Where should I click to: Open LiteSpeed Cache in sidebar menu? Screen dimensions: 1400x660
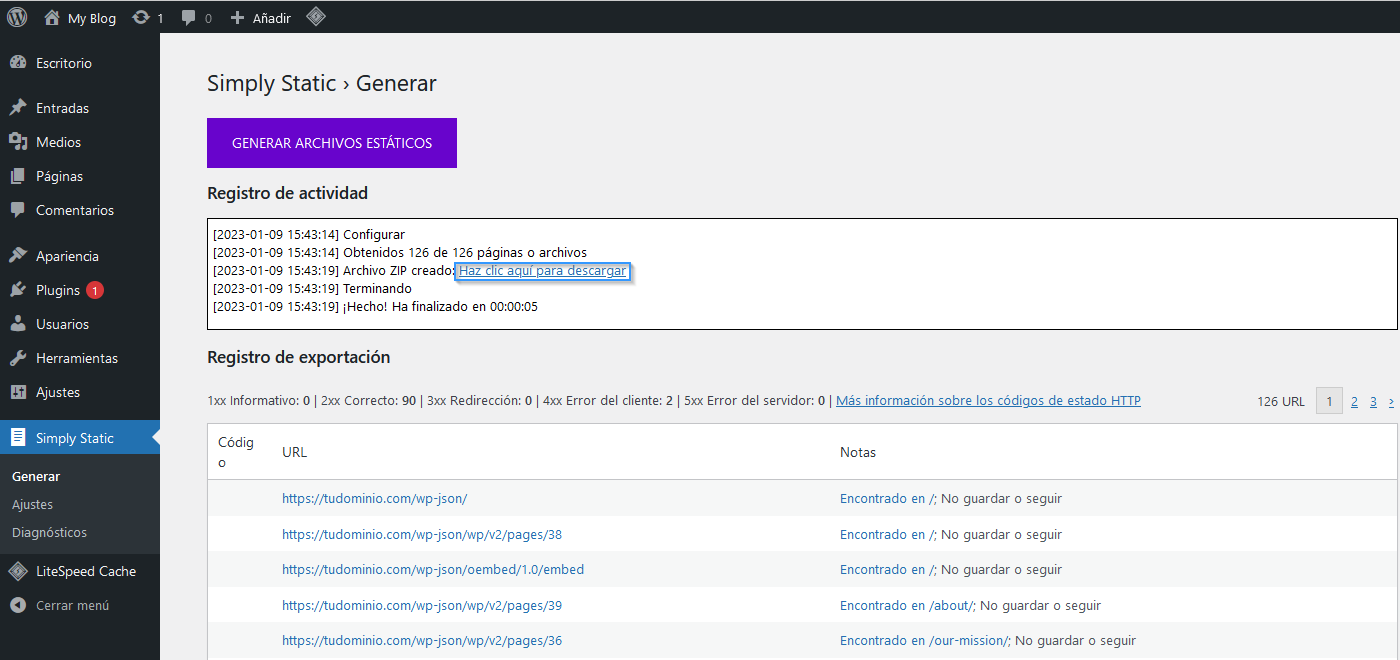click(x=85, y=571)
